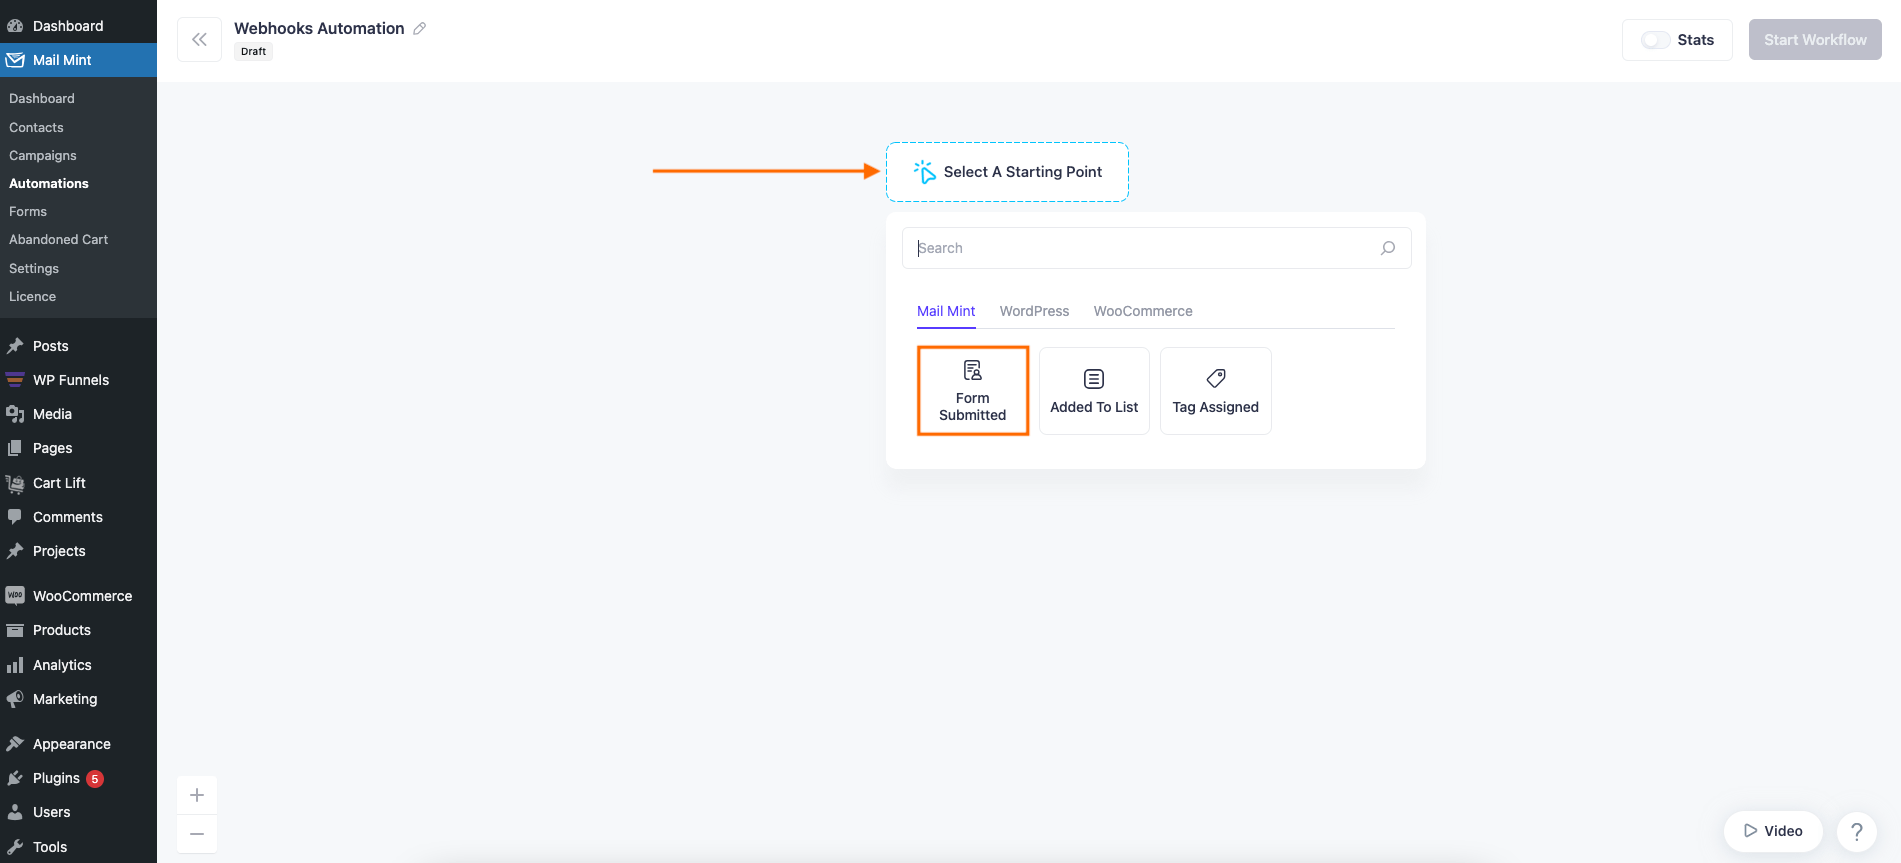
Task: Click the Draft status label
Action: (x=254, y=51)
